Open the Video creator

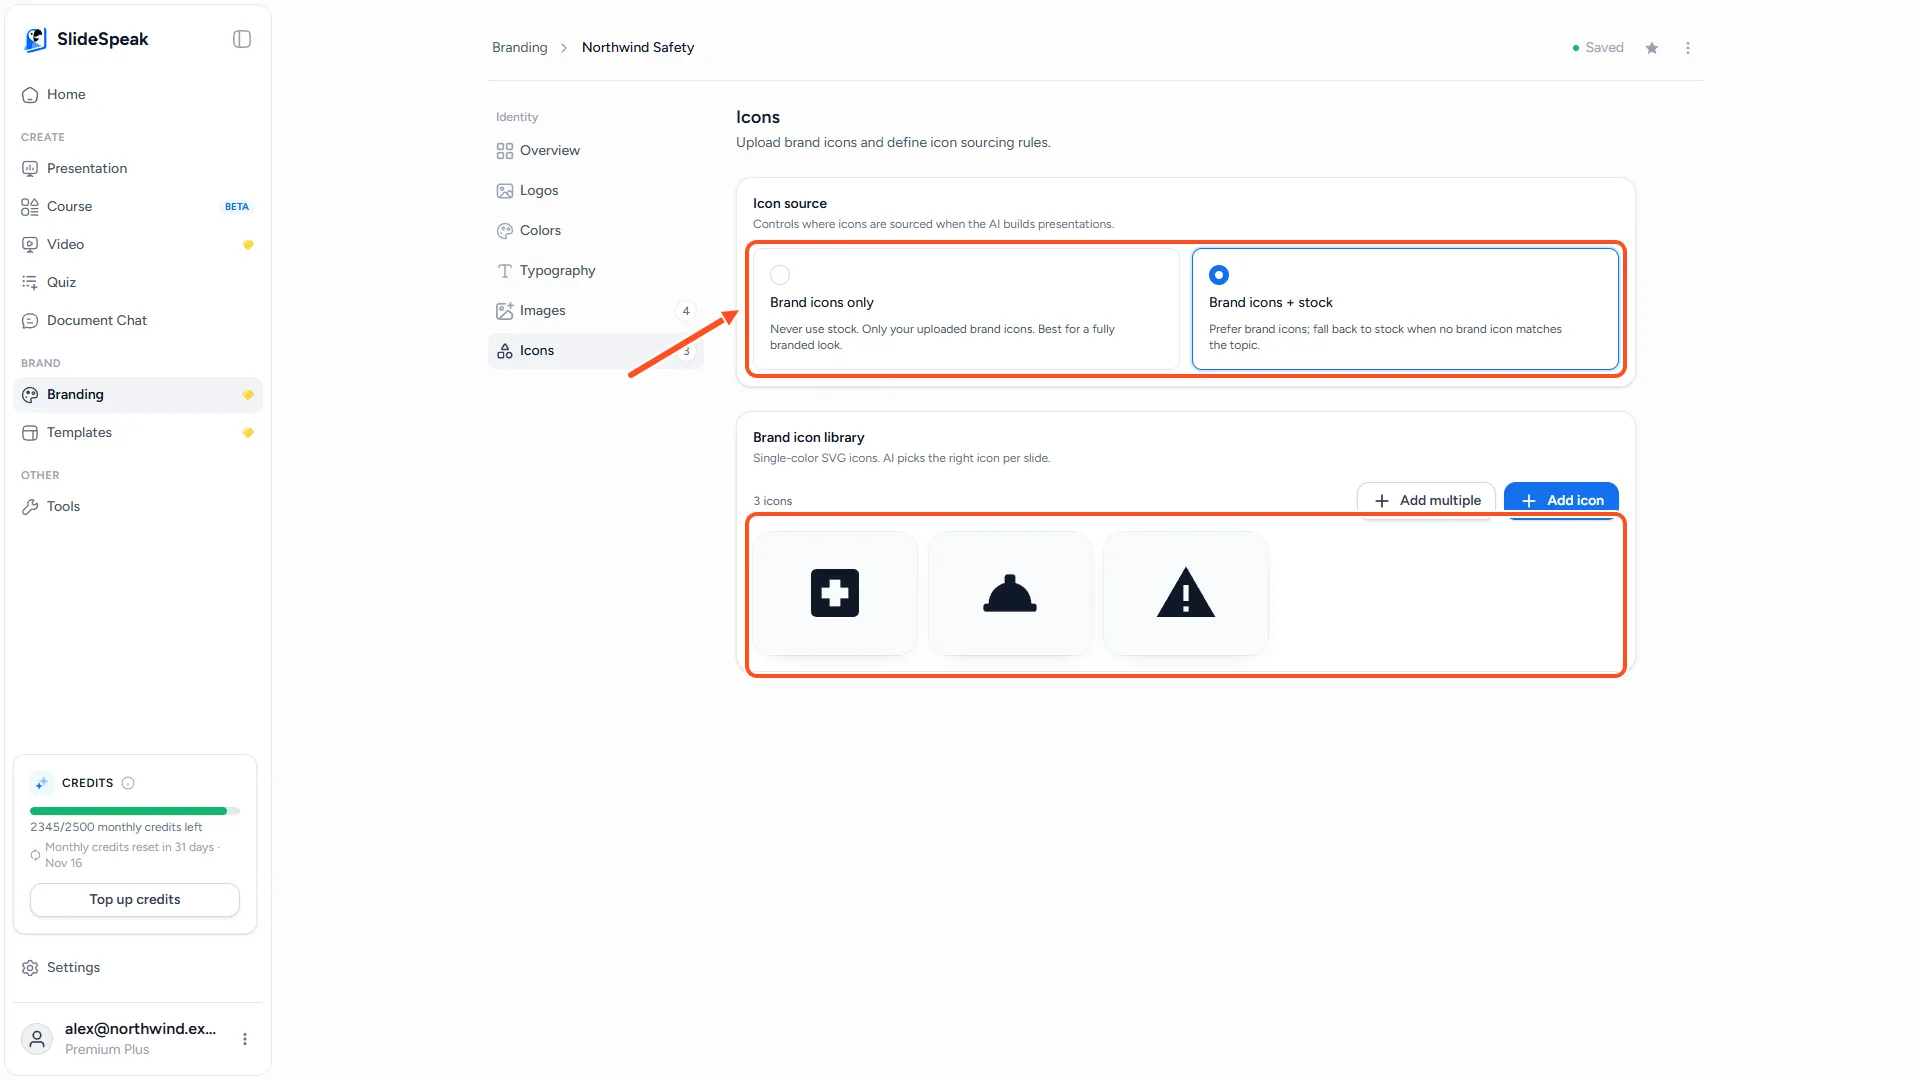138,244
